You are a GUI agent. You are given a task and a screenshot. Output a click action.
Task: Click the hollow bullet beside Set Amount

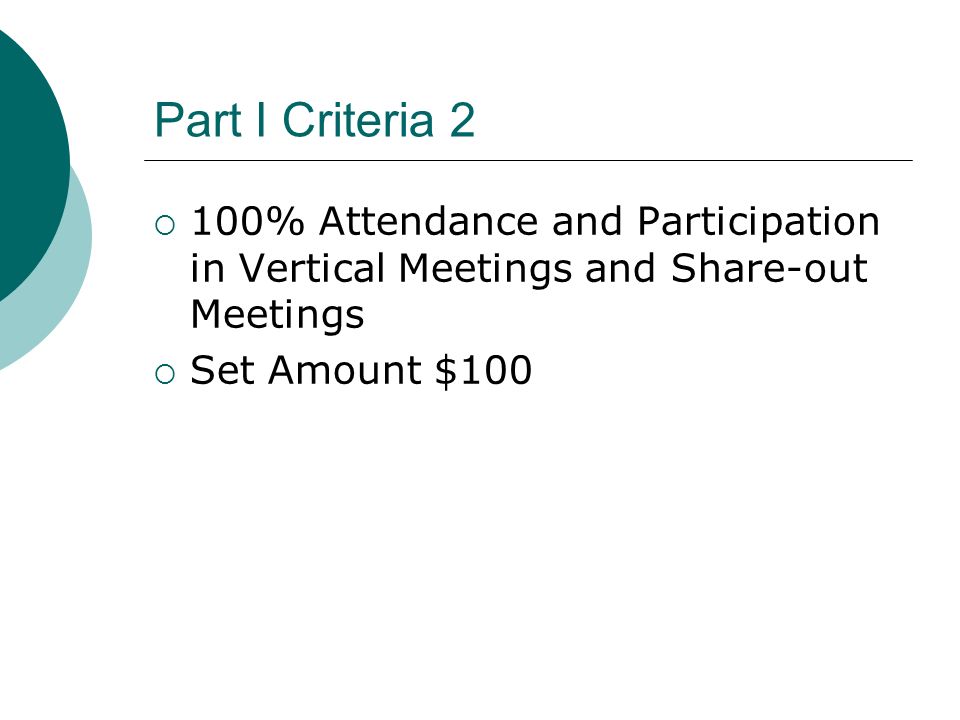tap(165, 374)
